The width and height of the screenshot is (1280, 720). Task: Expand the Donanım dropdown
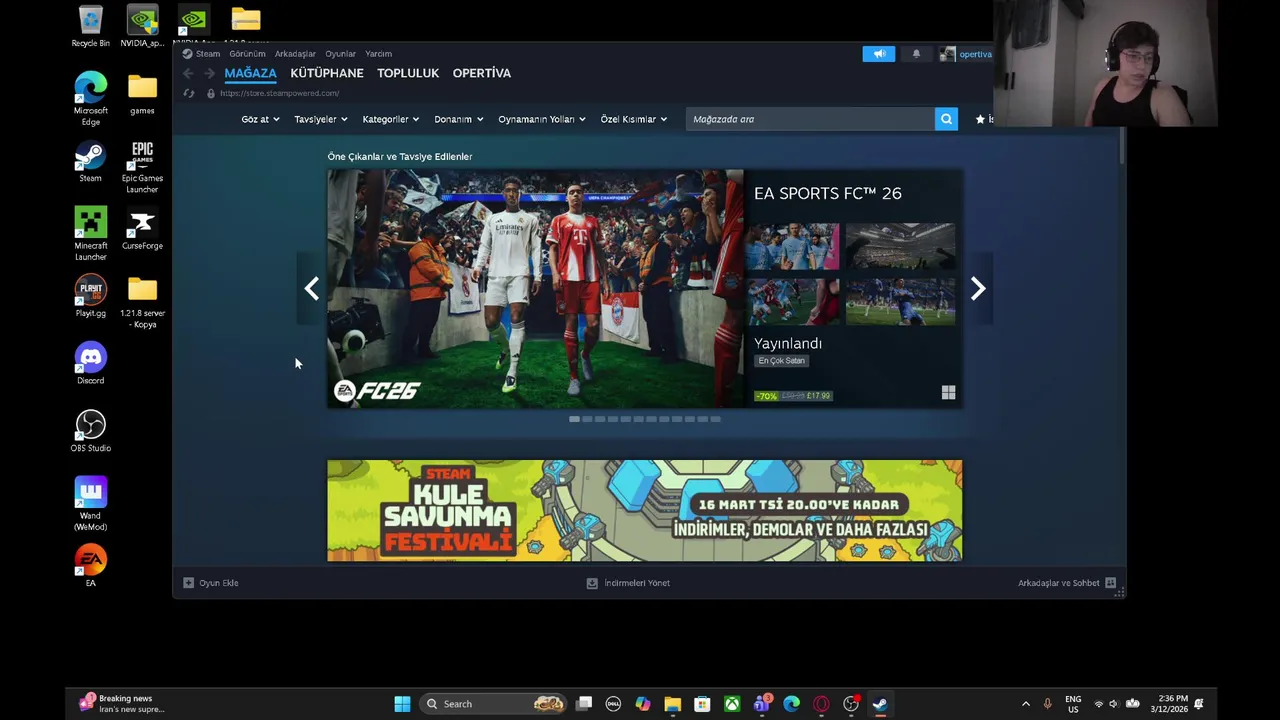459,119
